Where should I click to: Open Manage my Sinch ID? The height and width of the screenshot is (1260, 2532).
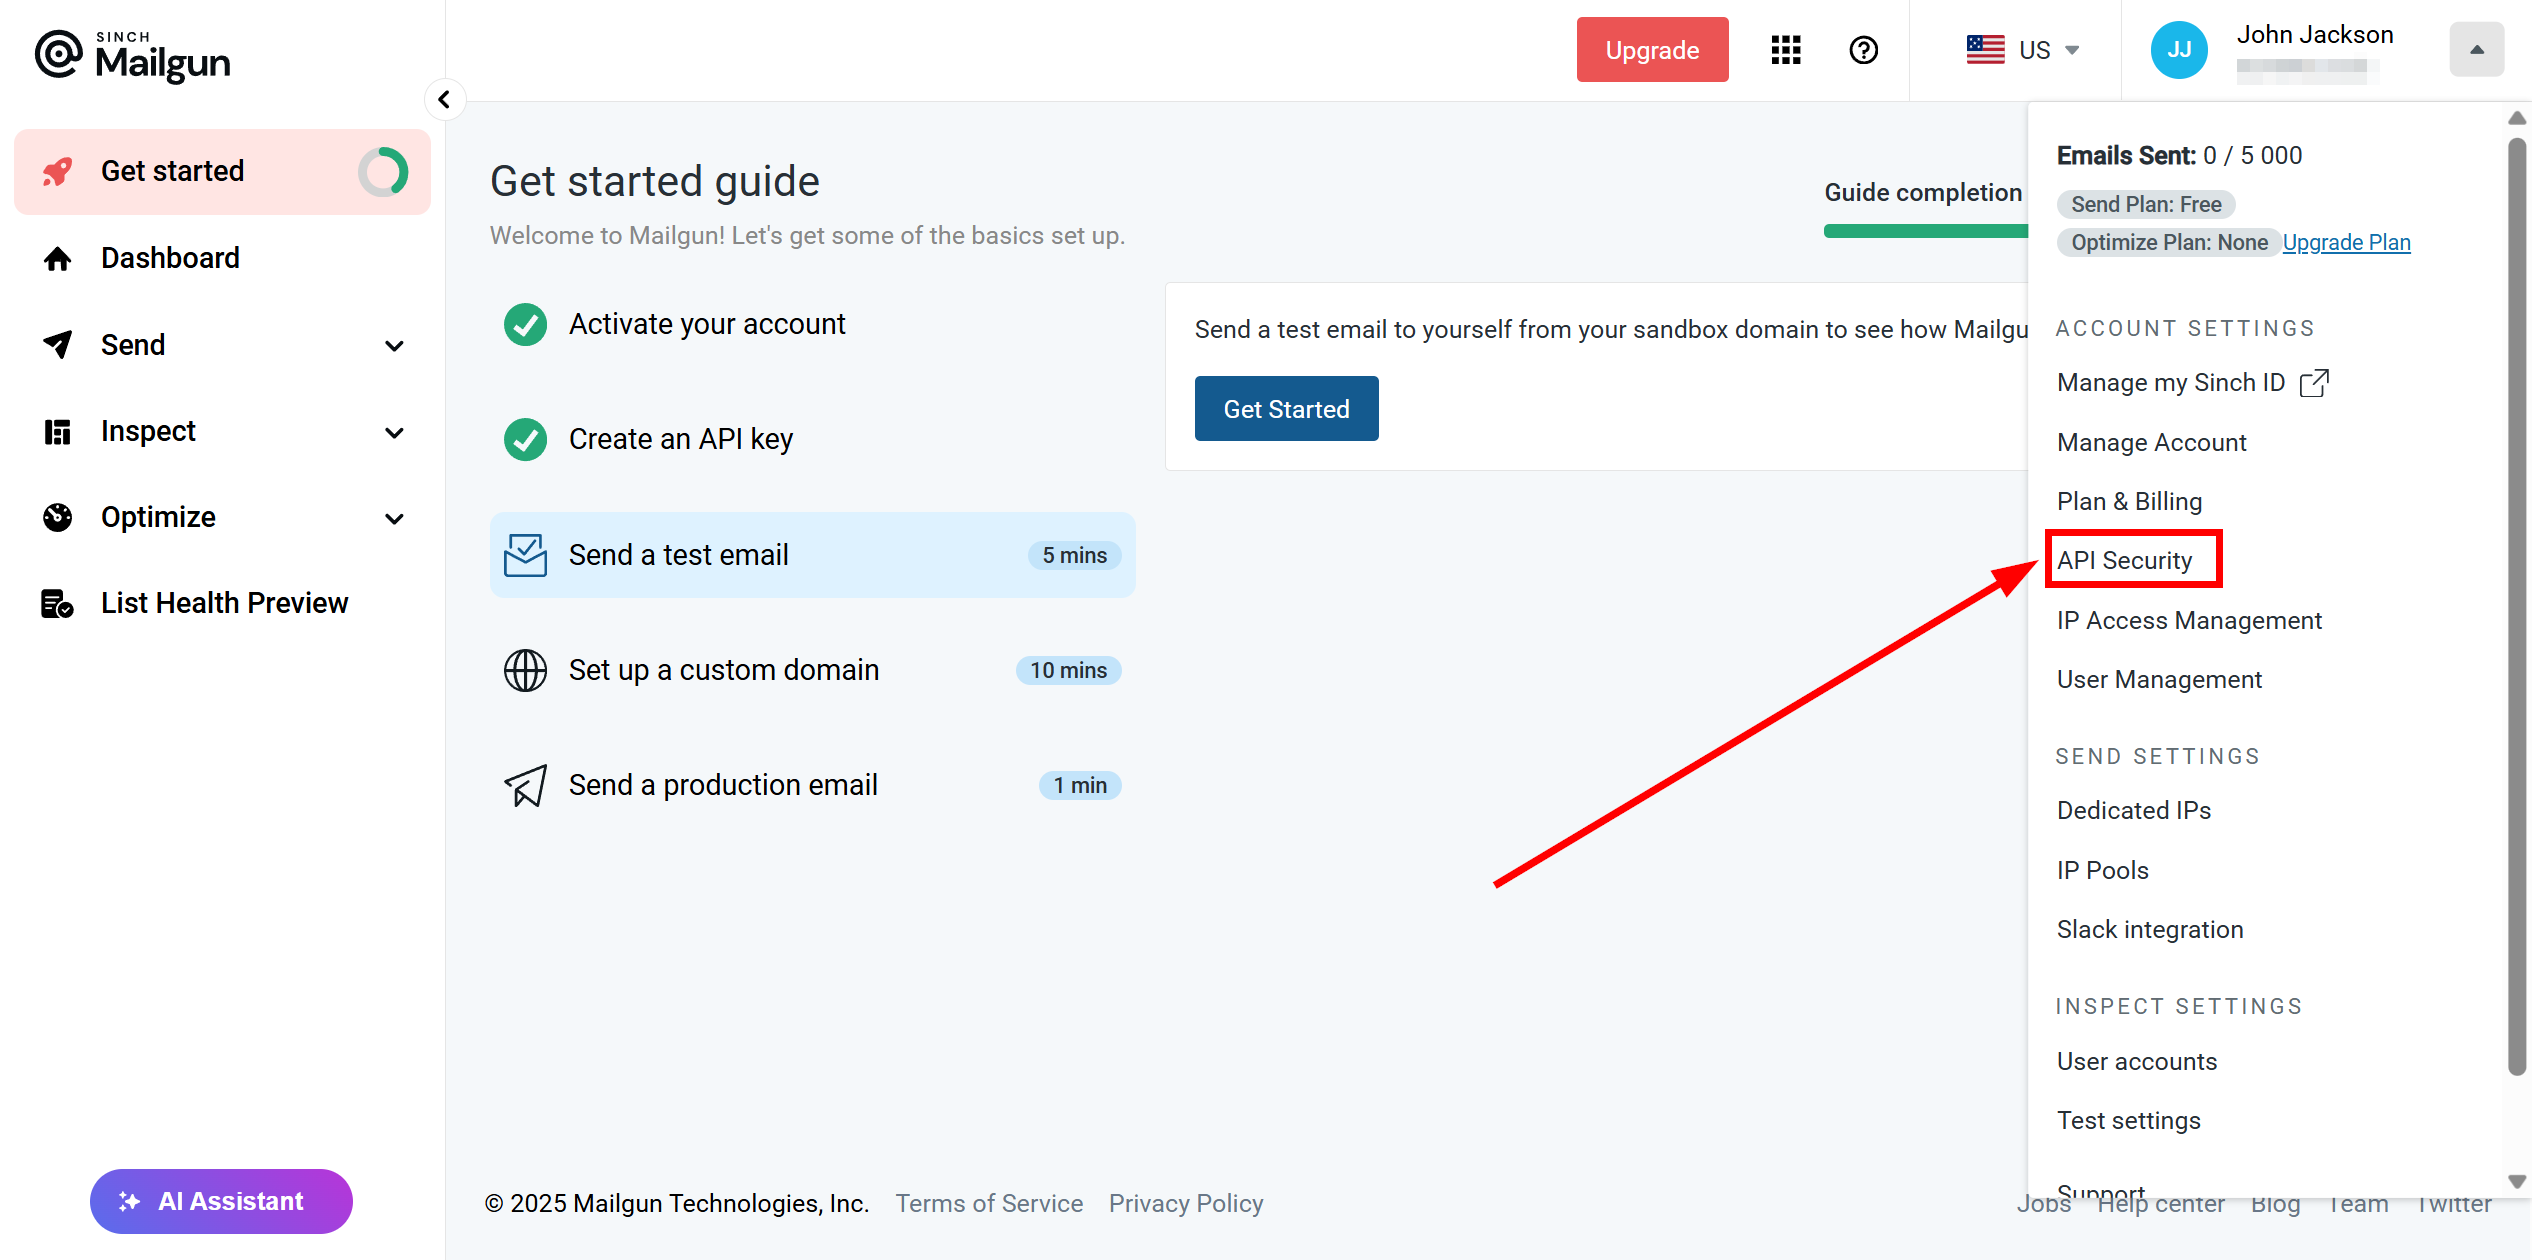(x=2193, y=383)
